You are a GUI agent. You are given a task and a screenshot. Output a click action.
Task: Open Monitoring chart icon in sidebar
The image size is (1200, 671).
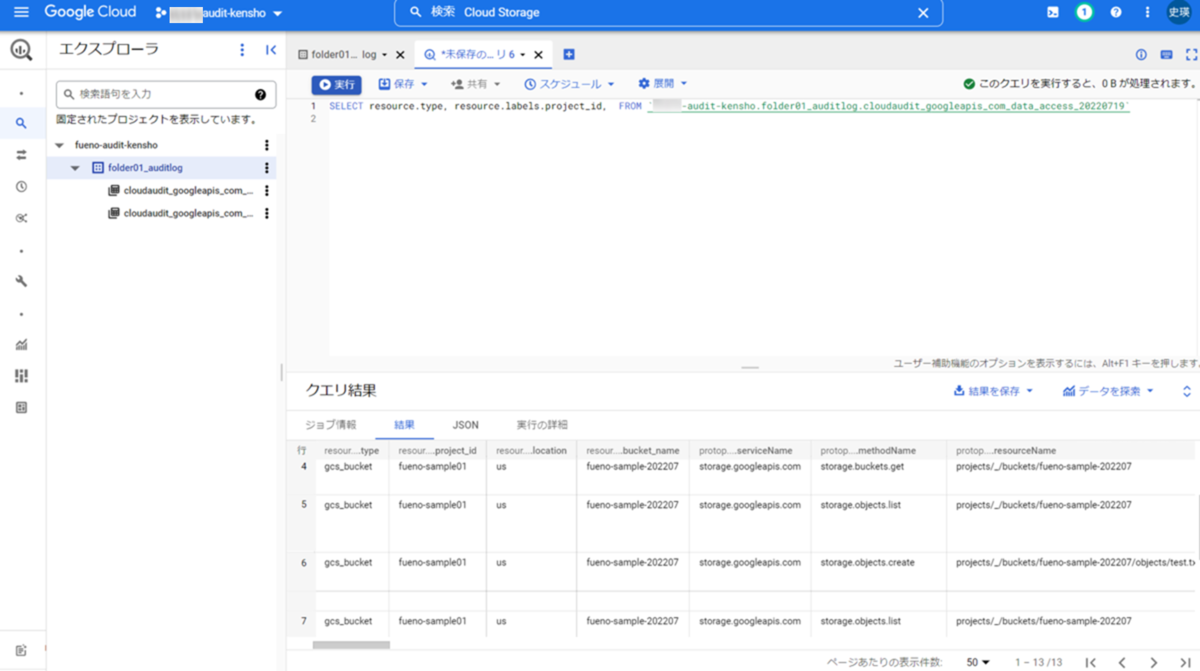point(21,345)
